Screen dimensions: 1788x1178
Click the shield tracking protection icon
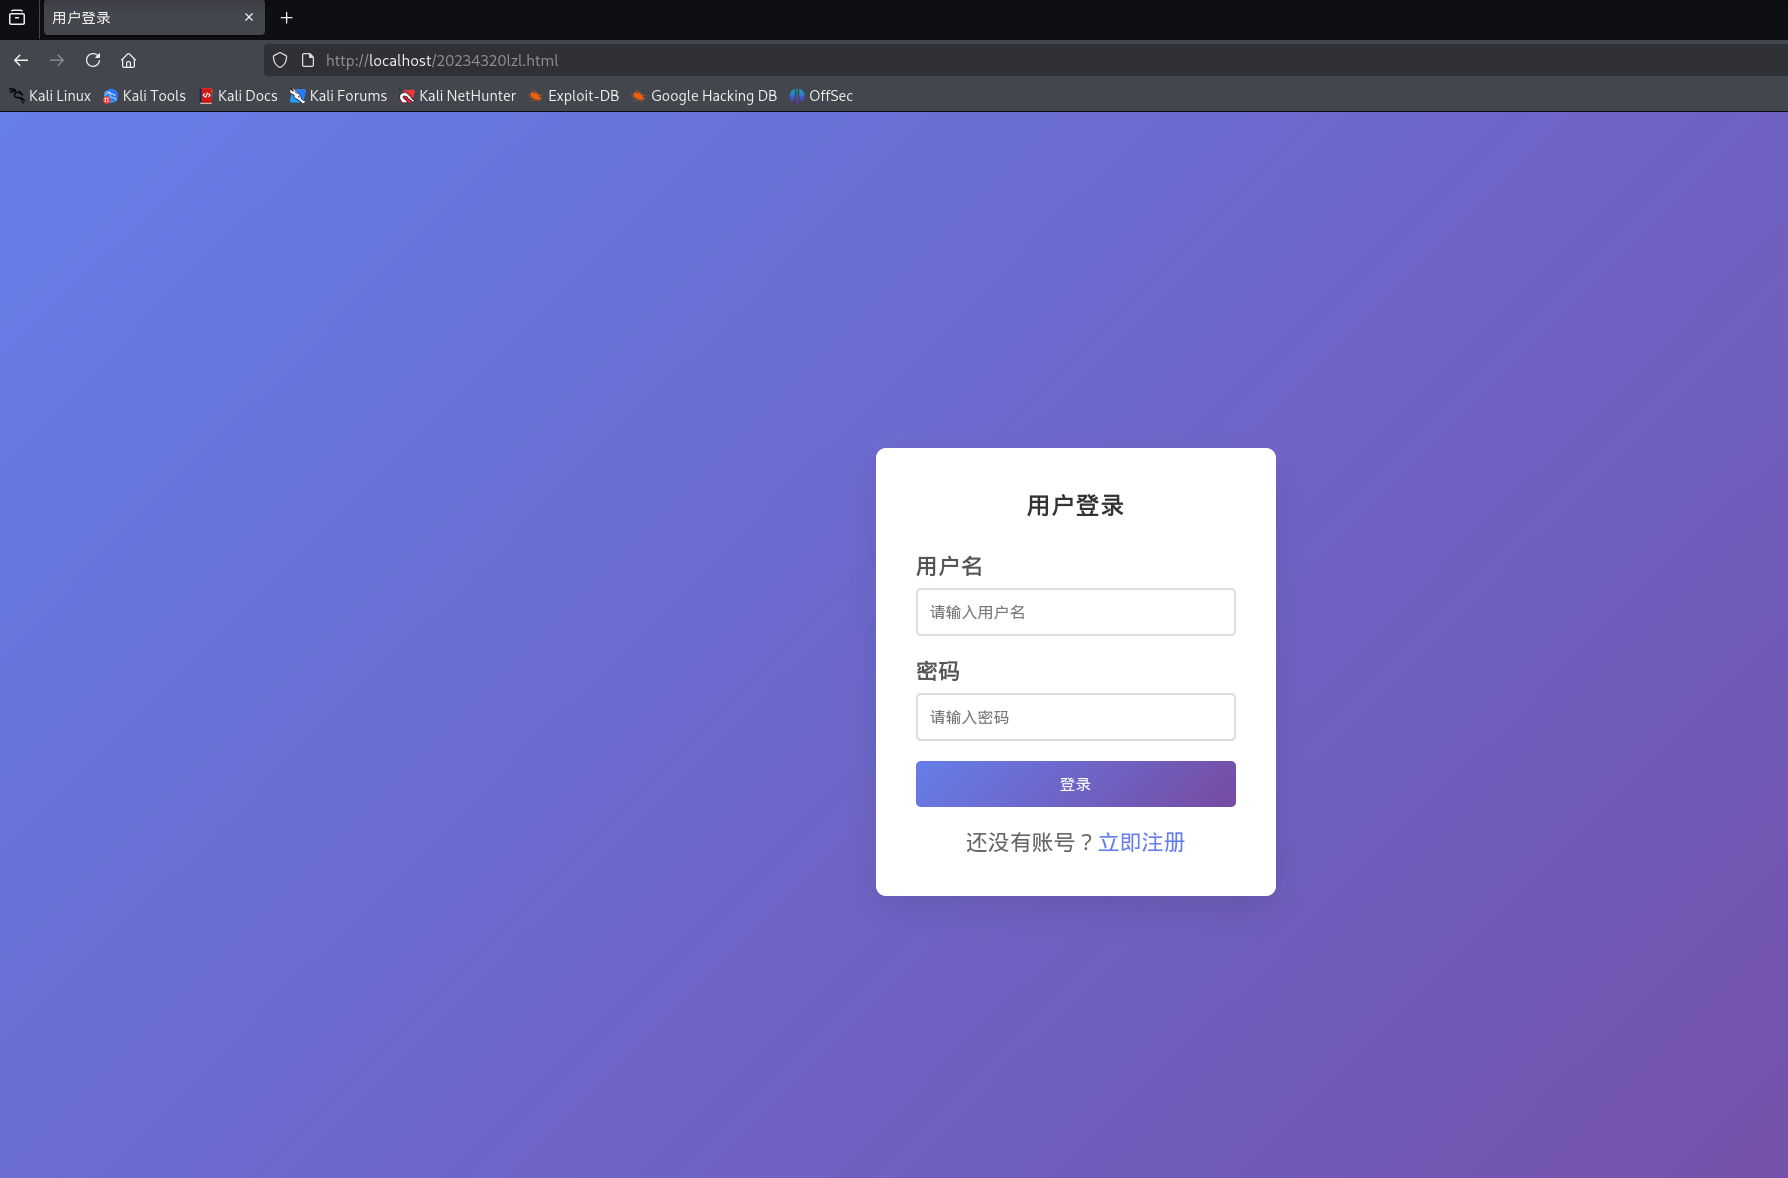pyautogui.click(x=280, y=60)
